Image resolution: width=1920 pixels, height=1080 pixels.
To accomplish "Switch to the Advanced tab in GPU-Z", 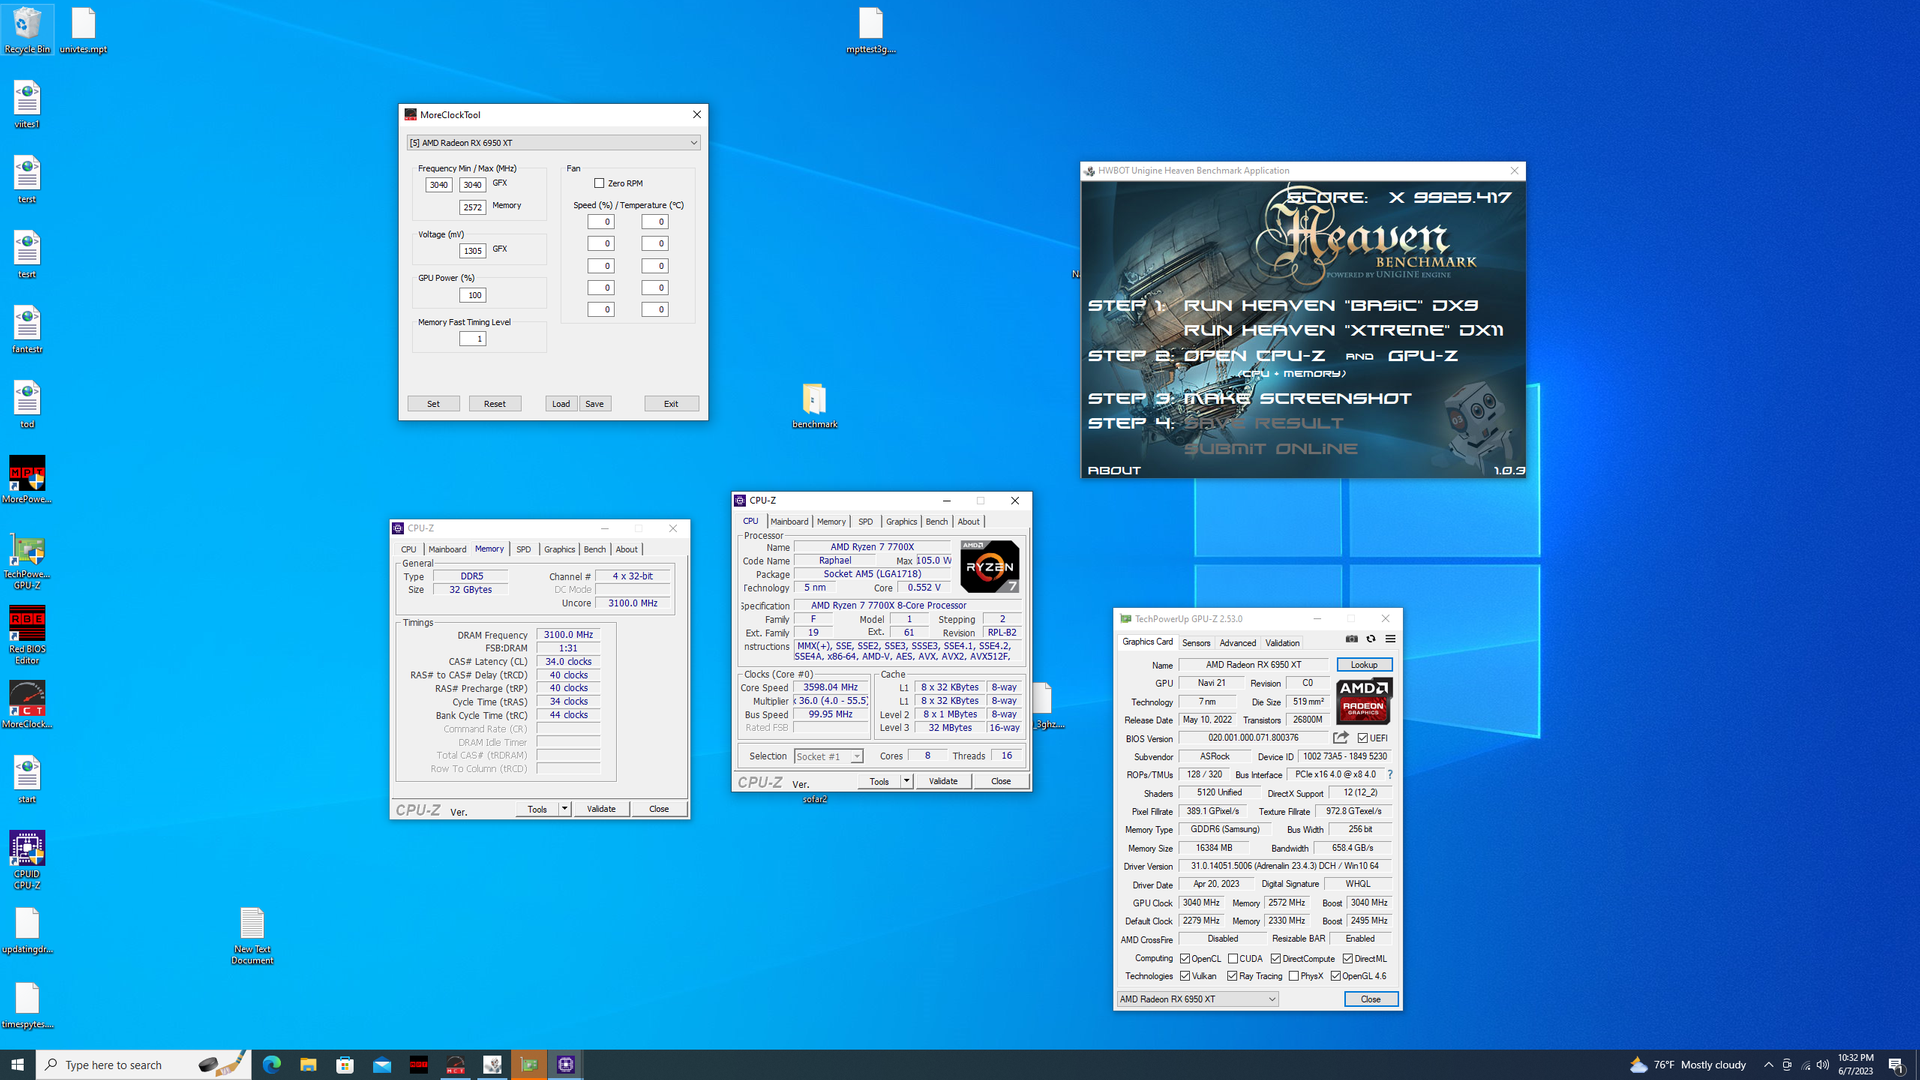I will coord(1237,643).
